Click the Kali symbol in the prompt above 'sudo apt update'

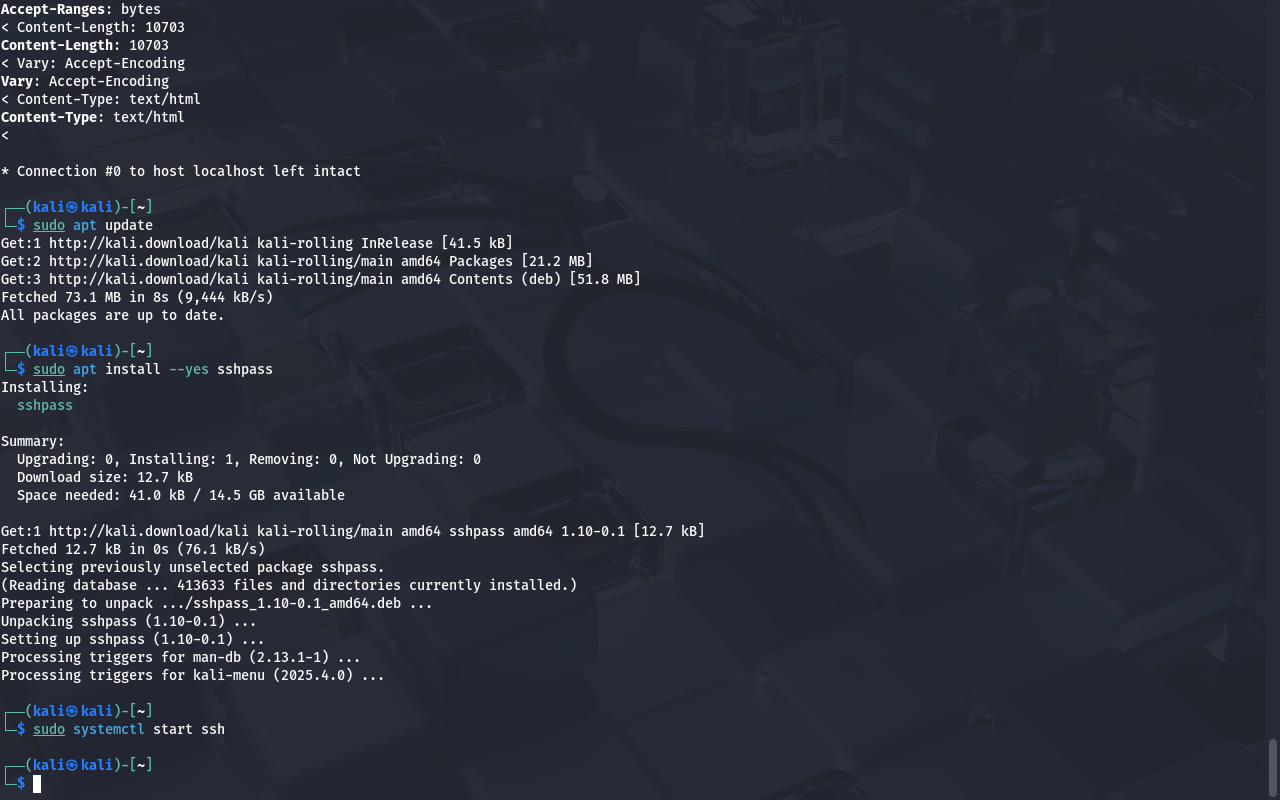point(73,207)
